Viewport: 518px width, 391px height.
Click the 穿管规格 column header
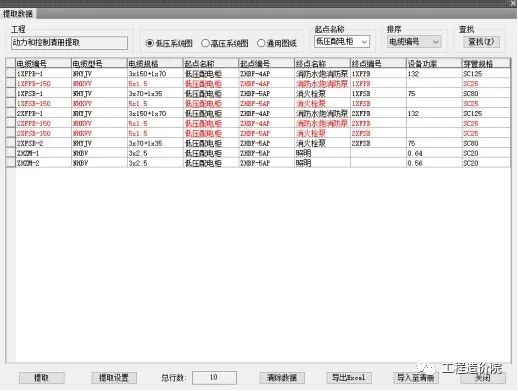click(x=486, y=63)
